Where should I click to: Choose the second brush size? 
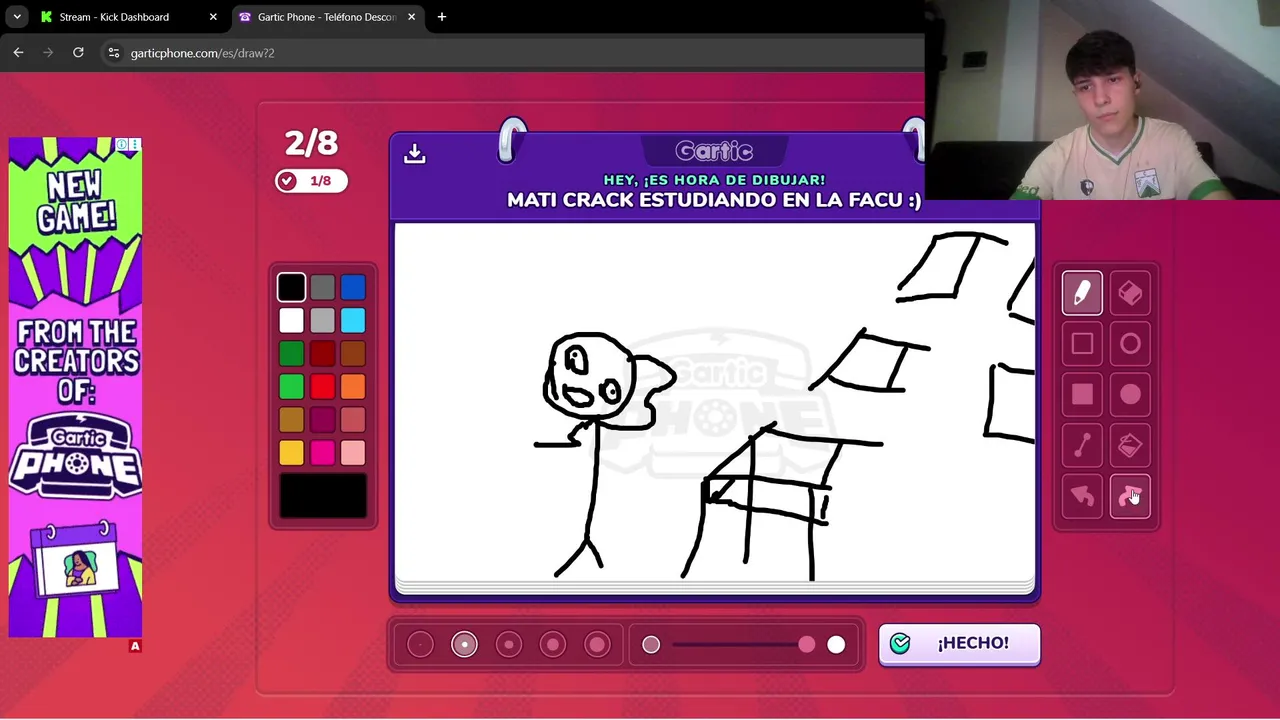pyautogui.click(x=464, y=645)
